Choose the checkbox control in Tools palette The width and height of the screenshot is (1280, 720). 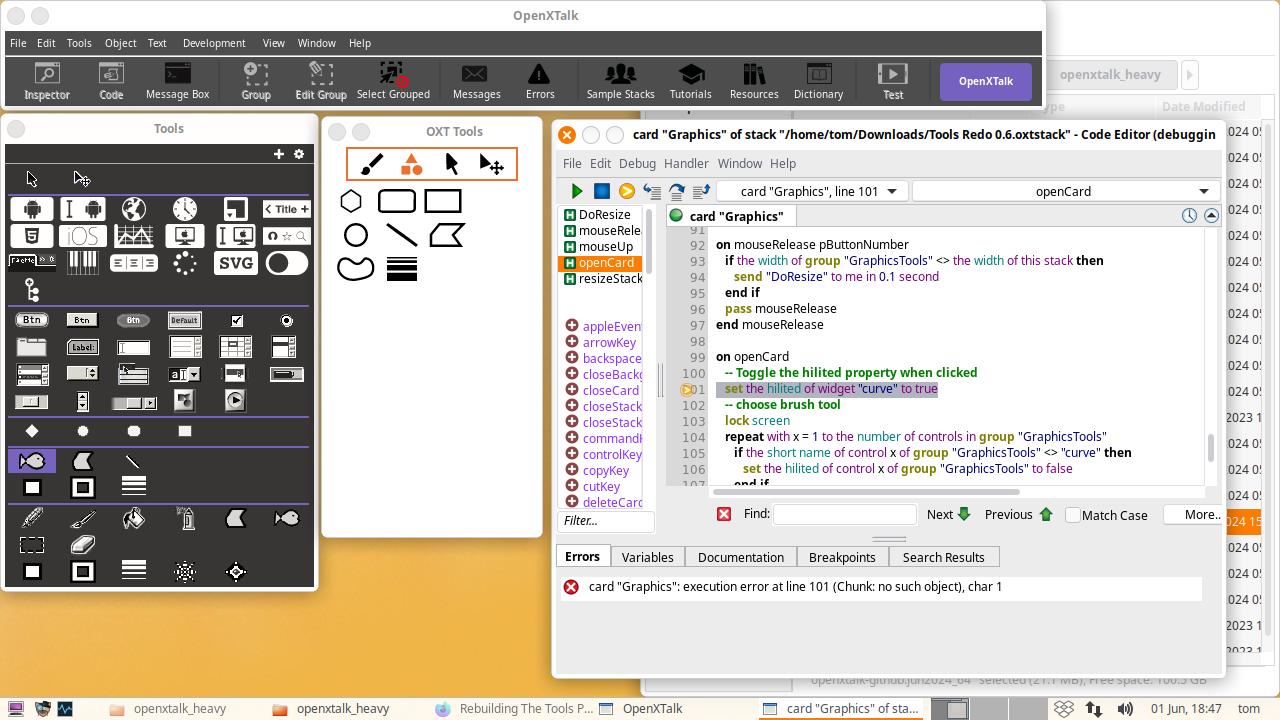tap(237, 321)
